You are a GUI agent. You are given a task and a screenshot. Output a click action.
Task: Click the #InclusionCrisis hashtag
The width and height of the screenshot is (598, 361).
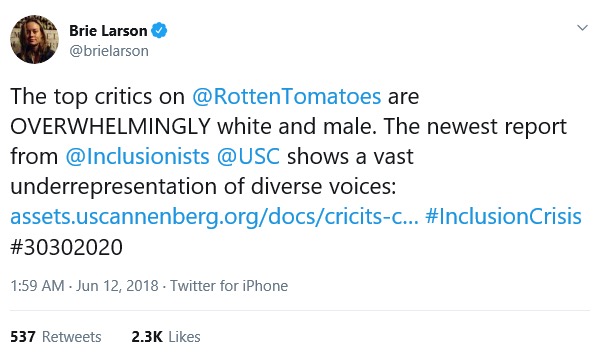point(503,217)
